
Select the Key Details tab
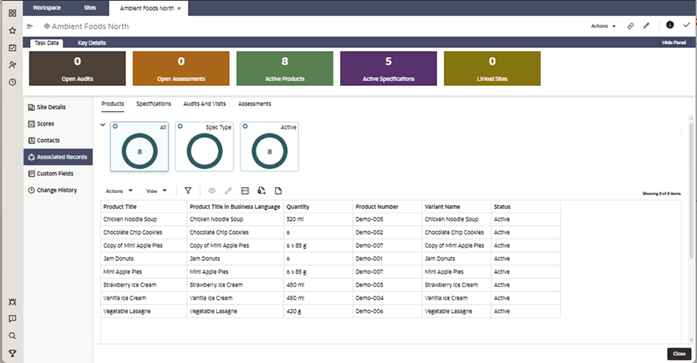click(x=92, y=43)
